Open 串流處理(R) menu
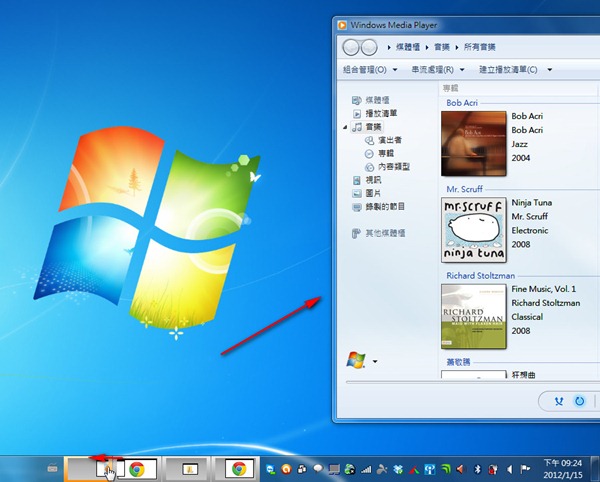Viewport: 600px width, 482px height. click(438, 70)
